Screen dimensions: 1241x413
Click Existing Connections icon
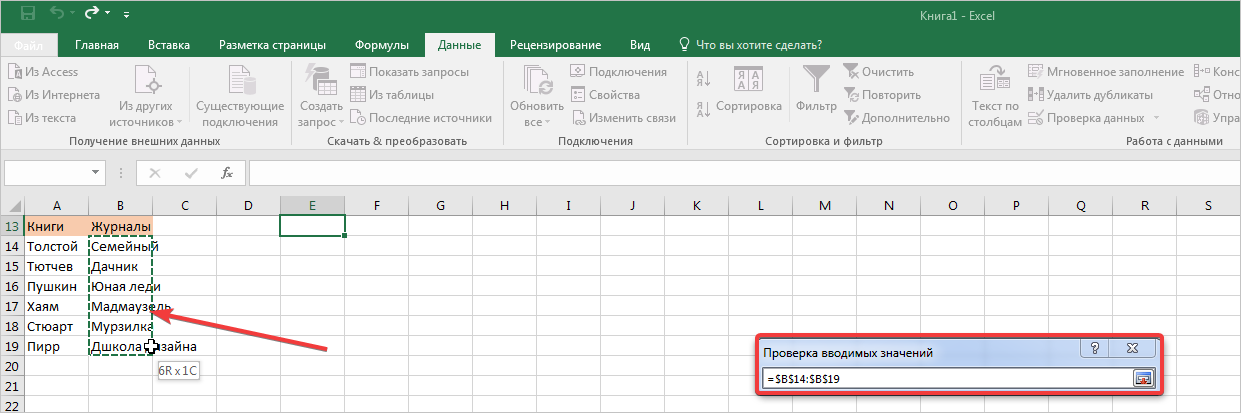click(x=239, y=97)
